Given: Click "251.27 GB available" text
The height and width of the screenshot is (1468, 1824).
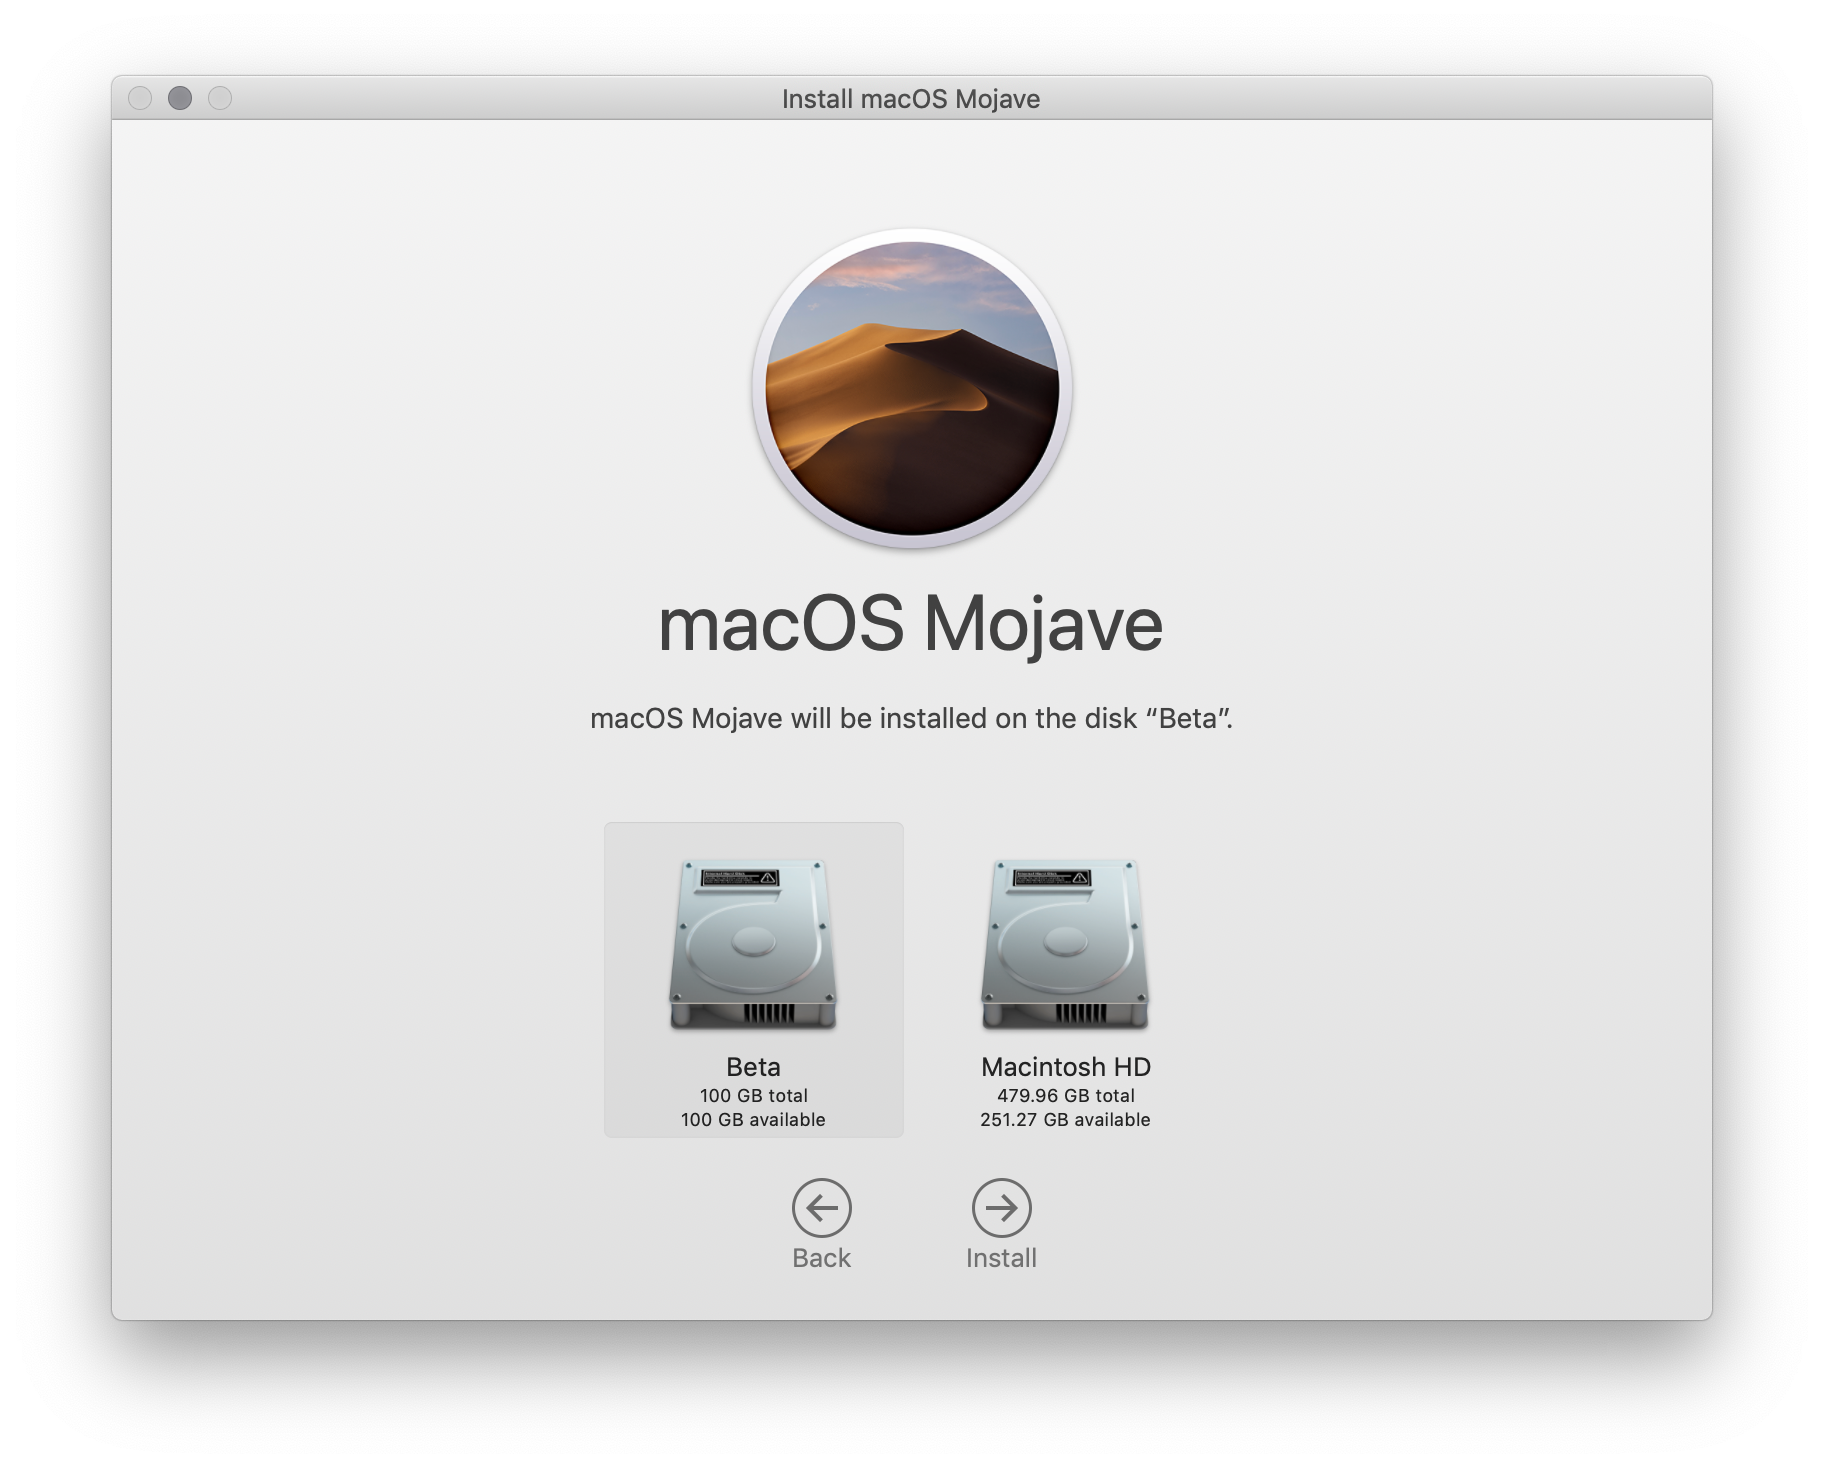Looking at the screenshot, I should [x=1066, y=1120].
